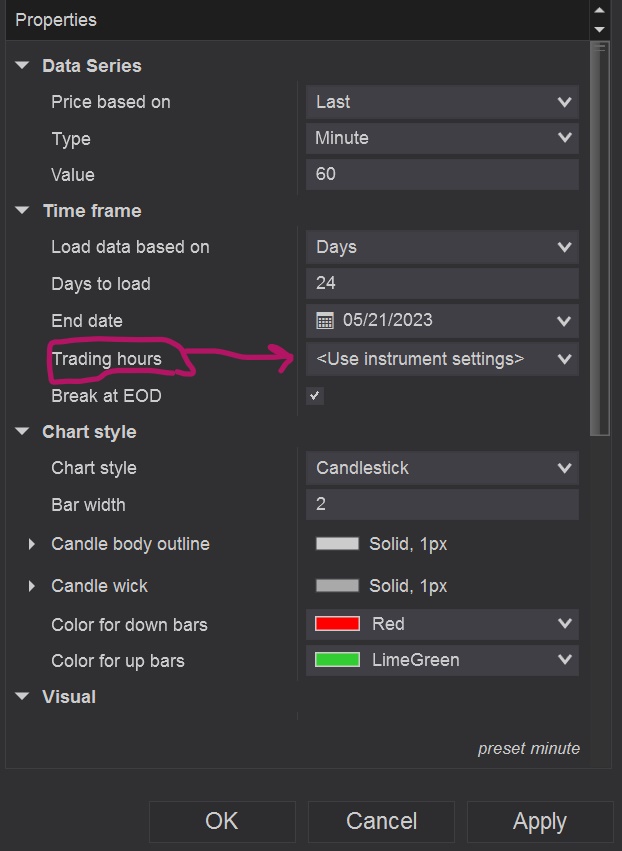Click the panel scroll-down arrow at top right
622x851 pixels.
click(x=599, y=29)
